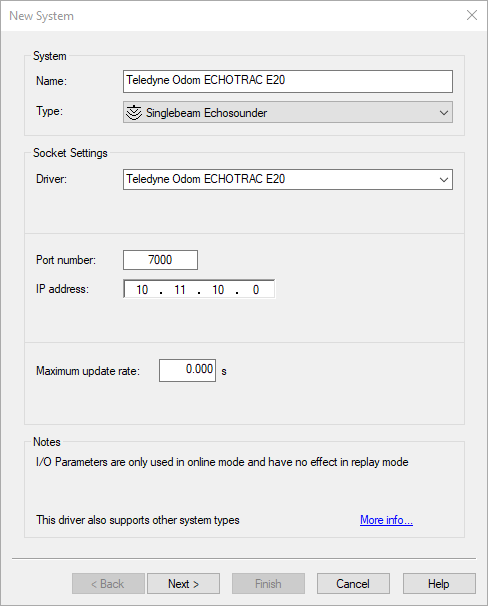Click the 'New System' title text
The height and width of the screenshot is (606, 488).
(x=41, y=16)
